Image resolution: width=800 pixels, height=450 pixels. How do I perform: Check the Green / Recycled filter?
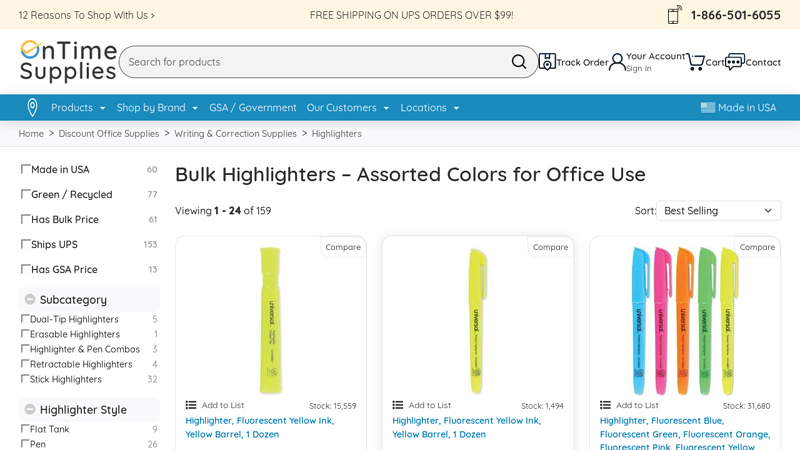(25, 194)
